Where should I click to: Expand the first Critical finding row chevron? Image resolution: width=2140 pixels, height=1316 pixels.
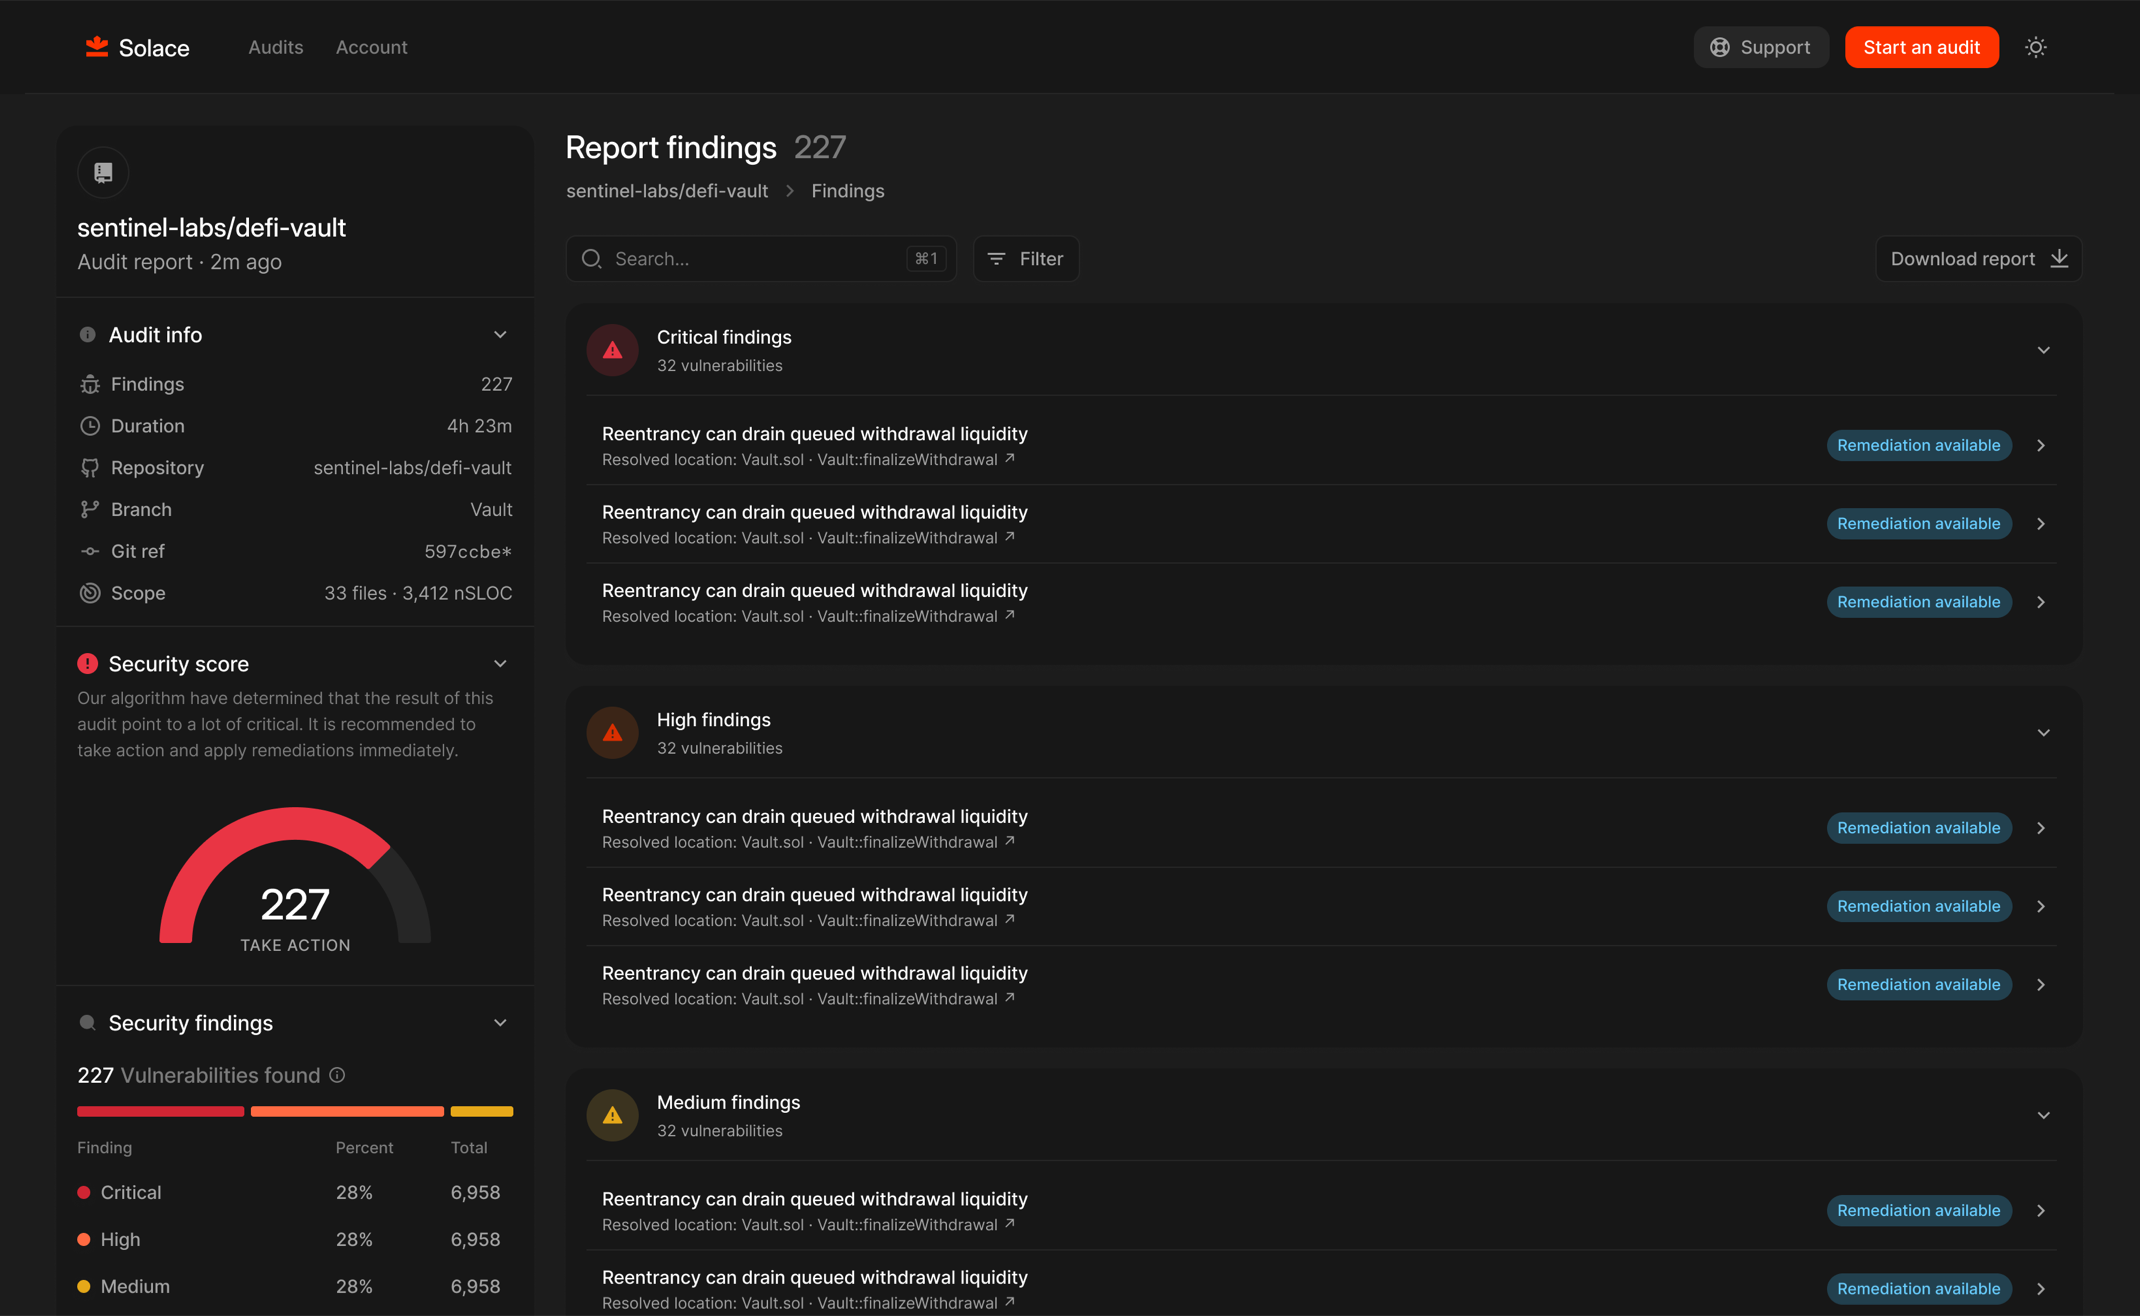2041,445
